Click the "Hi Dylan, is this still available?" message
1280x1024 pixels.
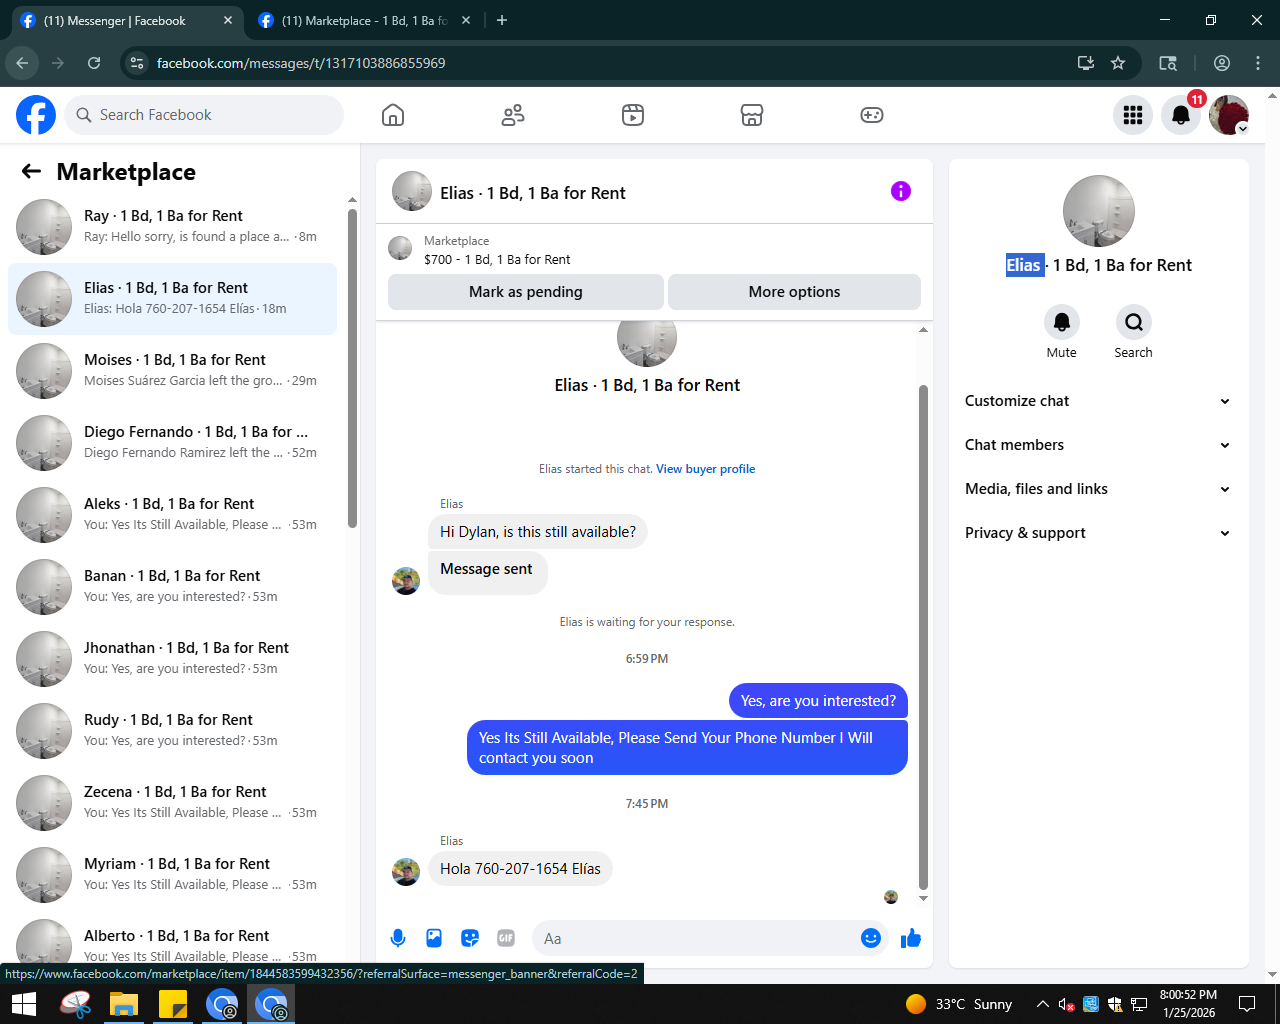tap(538, 532)
